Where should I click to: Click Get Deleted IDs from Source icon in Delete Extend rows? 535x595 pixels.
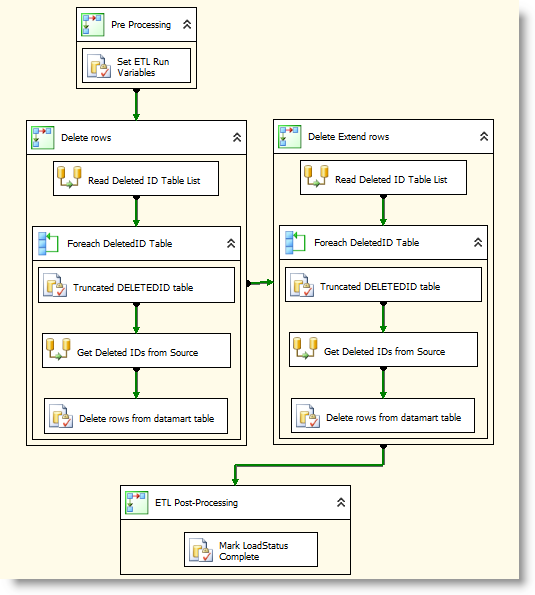tap(305, 348)
